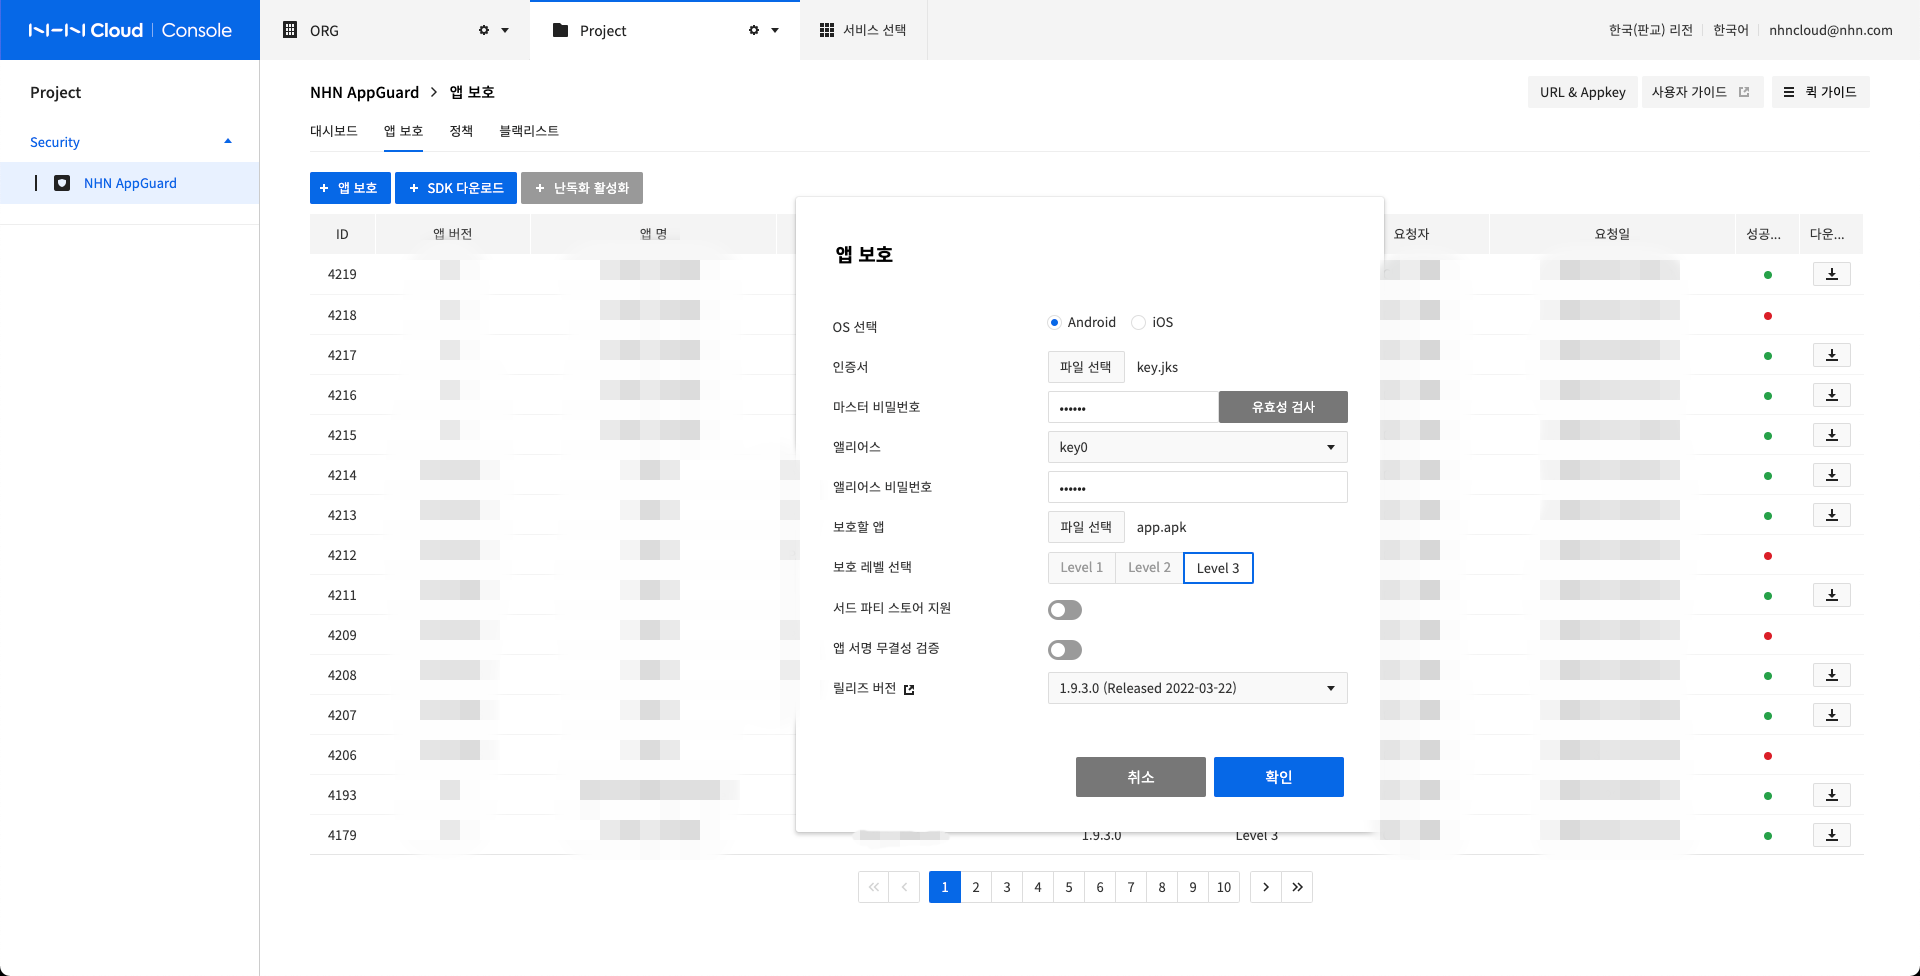
Task: Go to page 10 in pagination
Action: [1224, 887]
